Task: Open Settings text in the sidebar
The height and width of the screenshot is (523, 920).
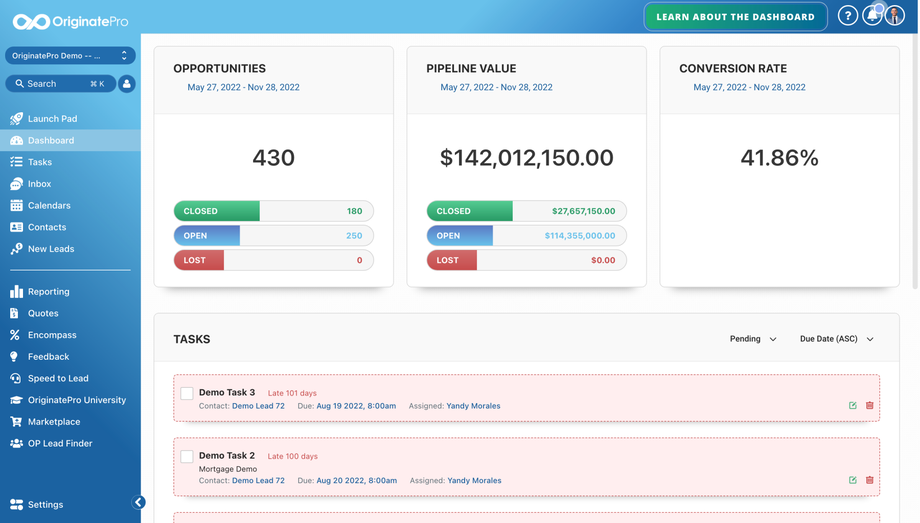Action: (x=46, y=505)
